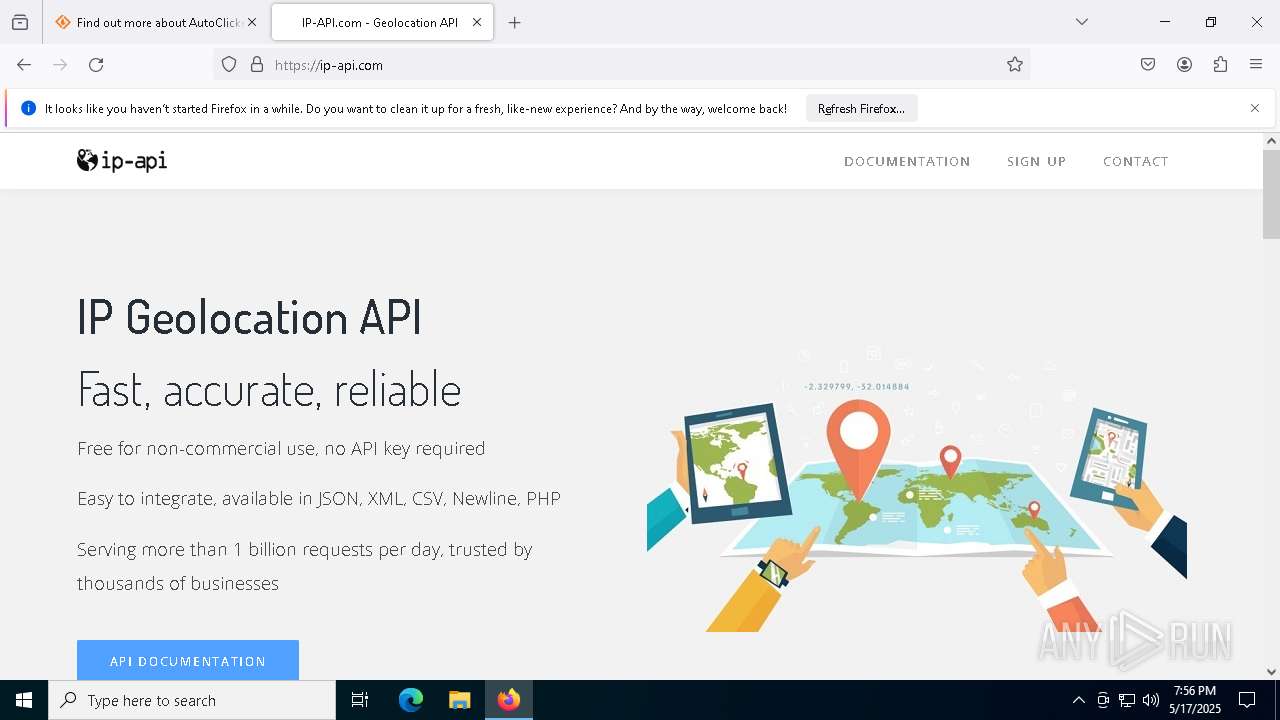This screenshot has width=1280, height=720.
Task: Close the AutoClicker tab
Action: pos(252,22)
